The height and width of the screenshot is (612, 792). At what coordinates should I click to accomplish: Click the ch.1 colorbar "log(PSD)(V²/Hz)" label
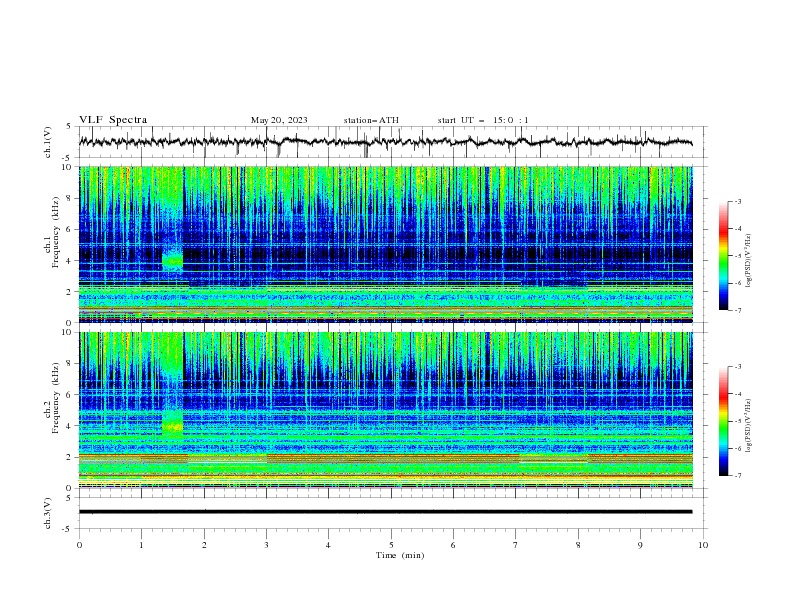coord(749,261)
